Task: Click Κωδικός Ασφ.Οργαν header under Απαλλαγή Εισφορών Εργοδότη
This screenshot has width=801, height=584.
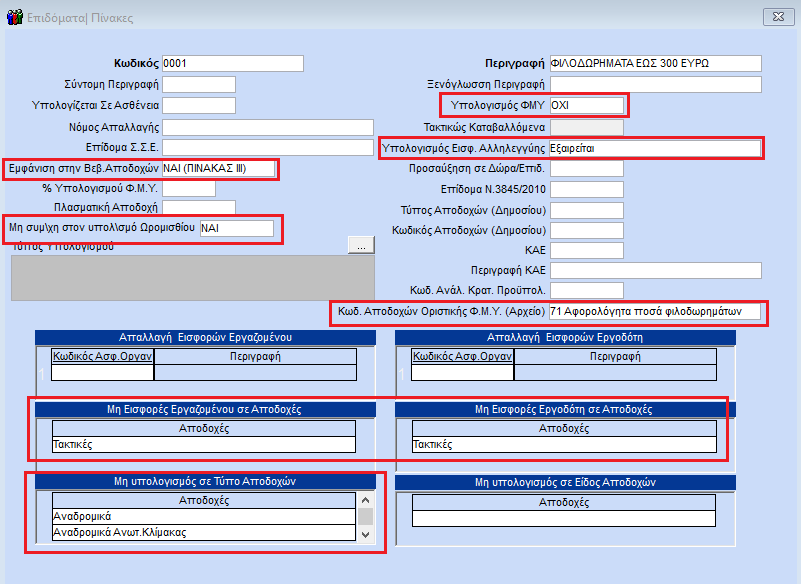Action: 462,356
